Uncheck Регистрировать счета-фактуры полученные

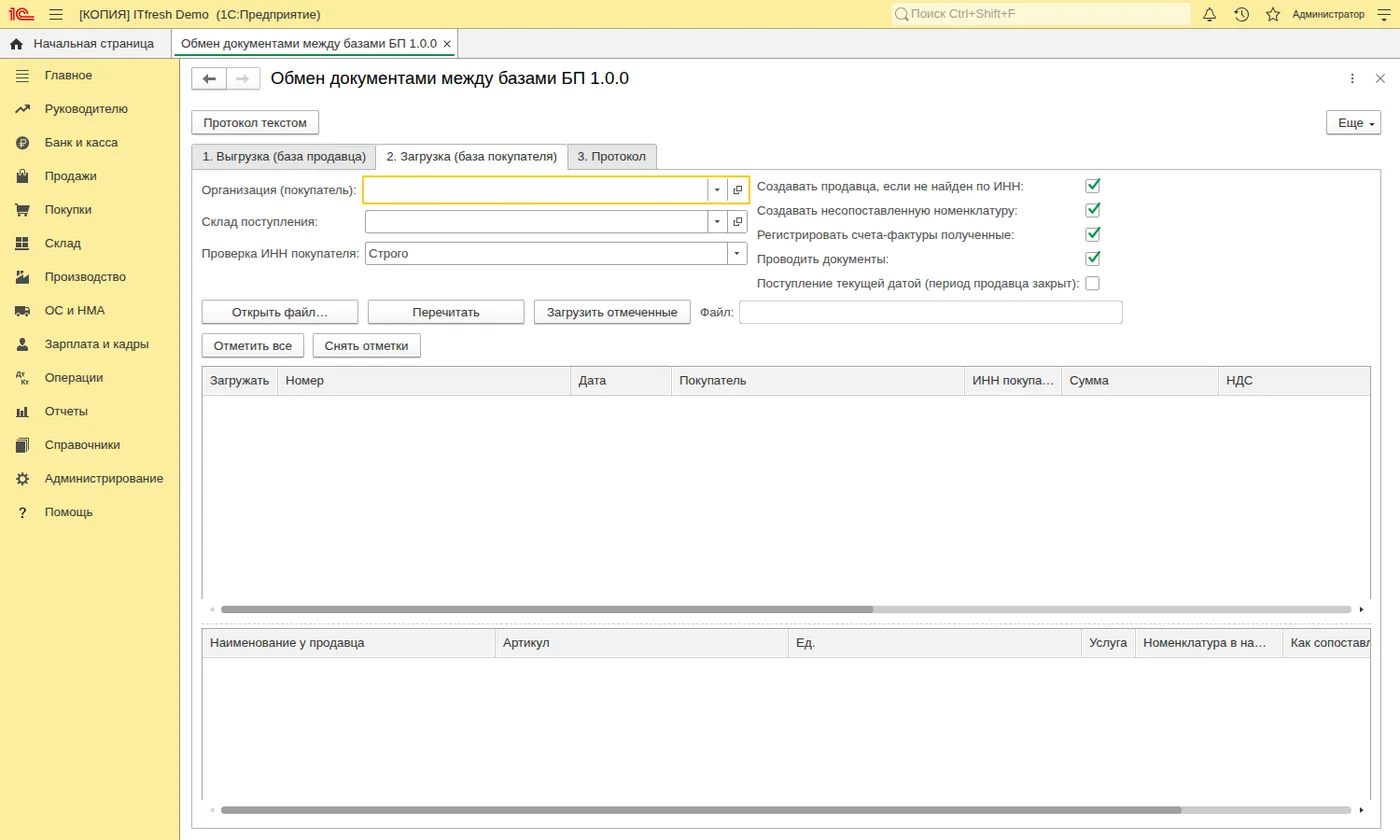pyautogui.click(x=1093, y=234)
